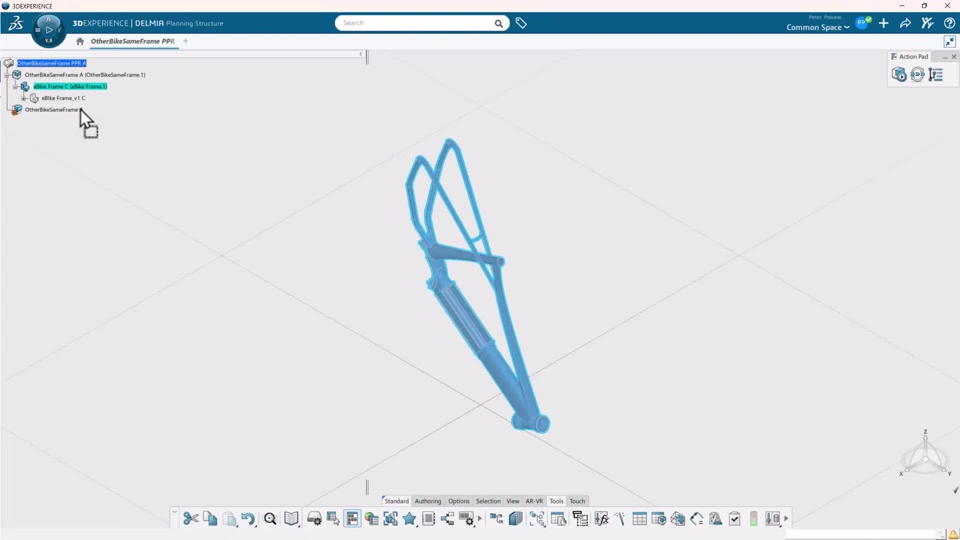Viewport: 960px width, 540px height.
Task: Collapse the eBike Frame C tree node
Action: click(15, 86)
